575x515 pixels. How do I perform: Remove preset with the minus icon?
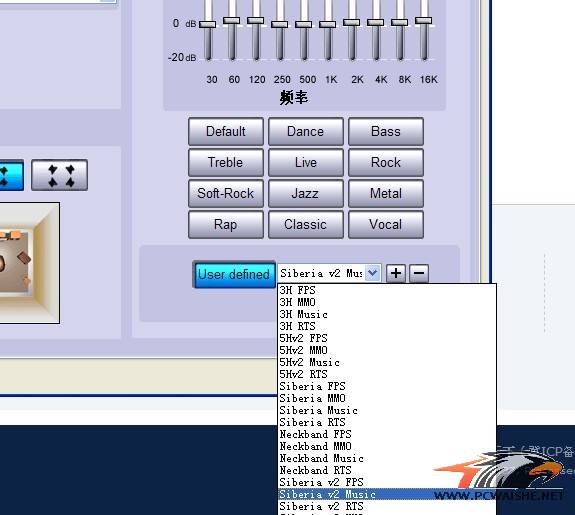(x=419, y=273)
